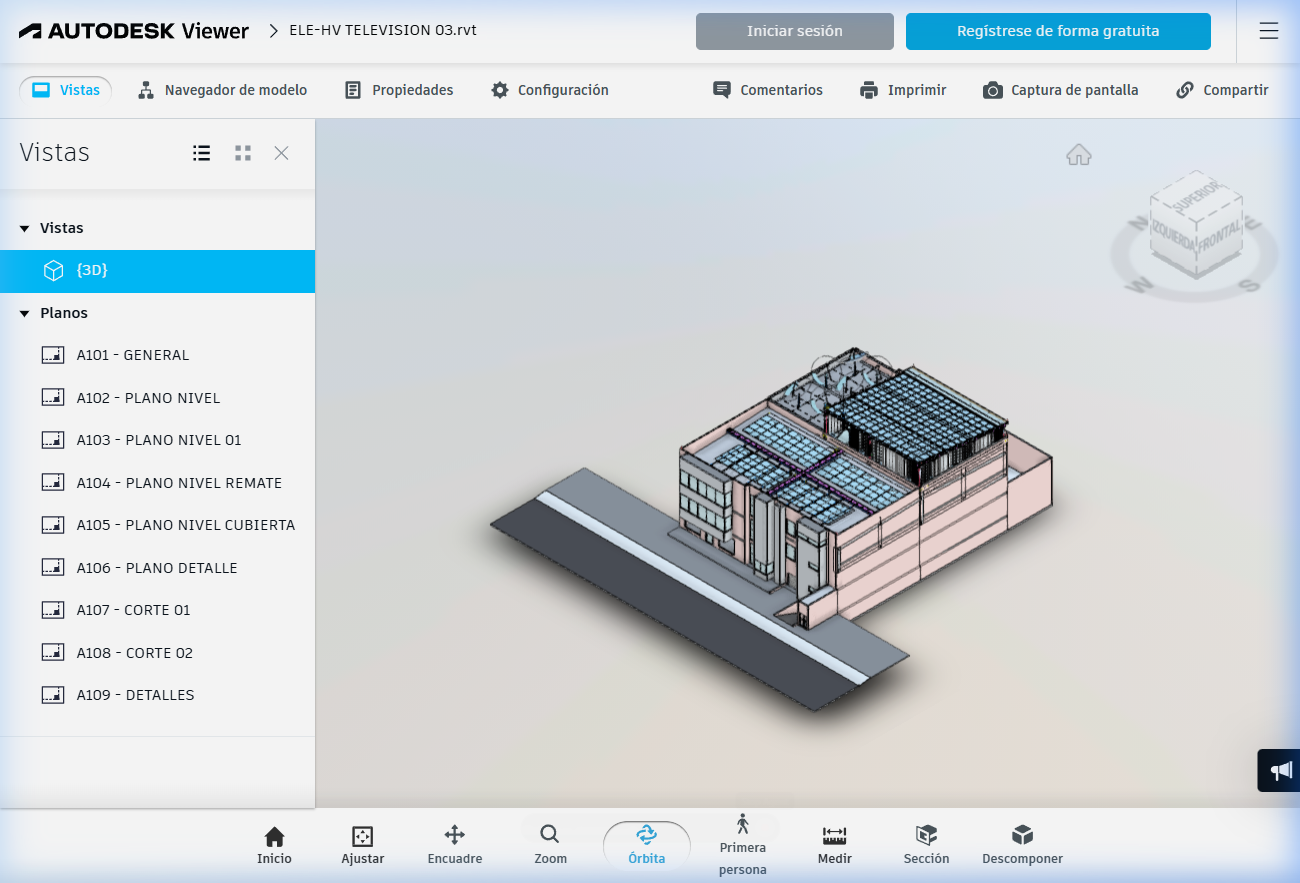1300x883 pixels.
Task: Open the Sección tool
Action: pos(926,845)
